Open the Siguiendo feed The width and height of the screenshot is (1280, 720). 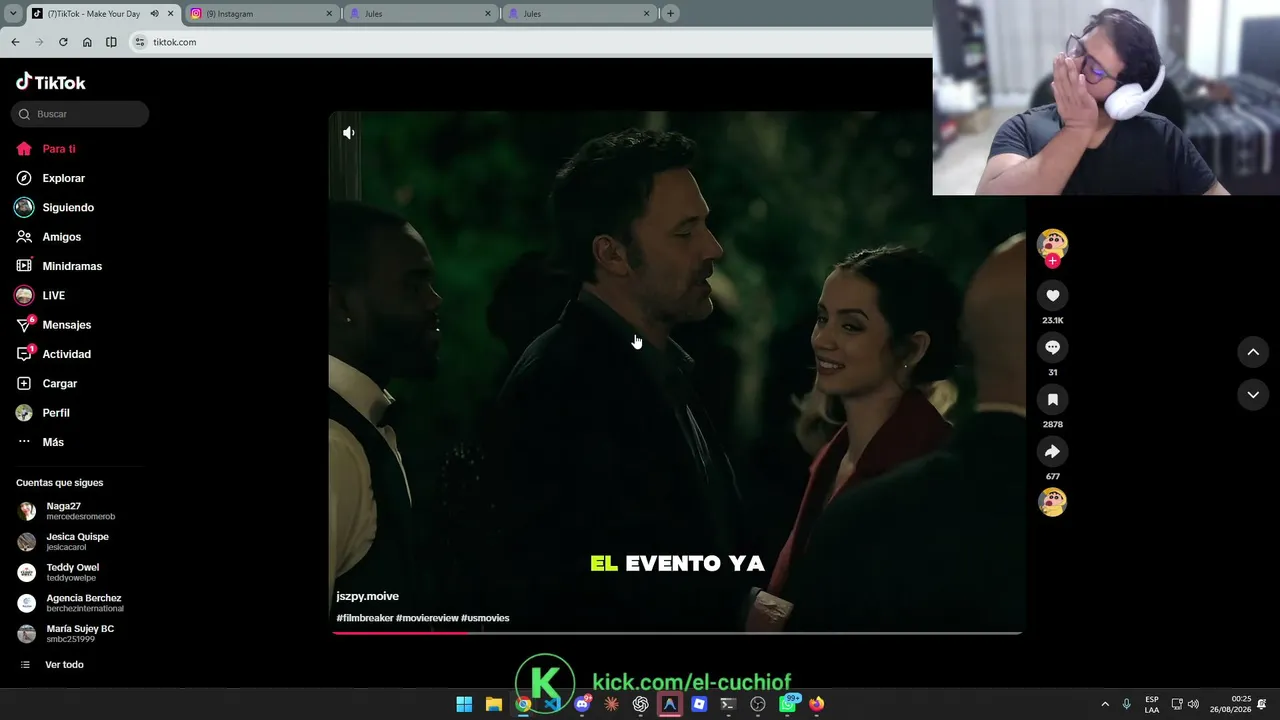pyautogui.click(x=68, y=208)
